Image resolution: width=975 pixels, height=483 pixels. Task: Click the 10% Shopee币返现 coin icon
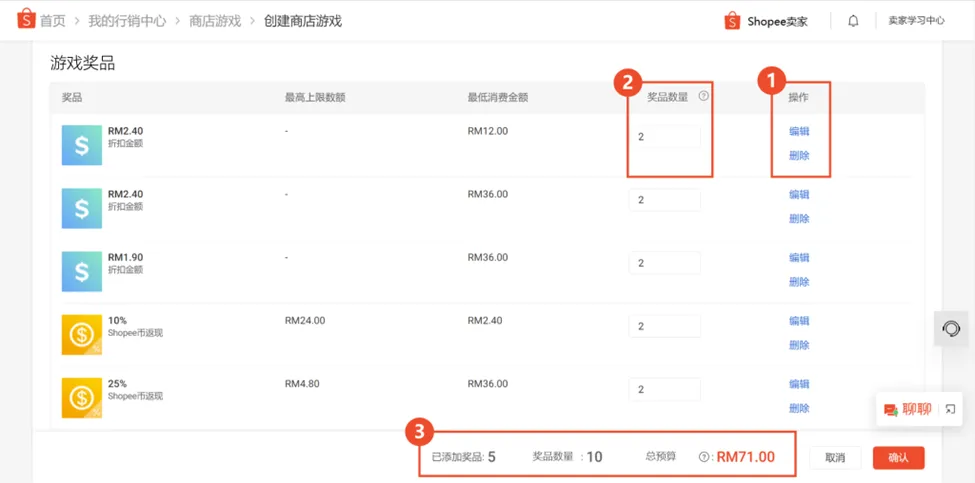pos(81,335)
